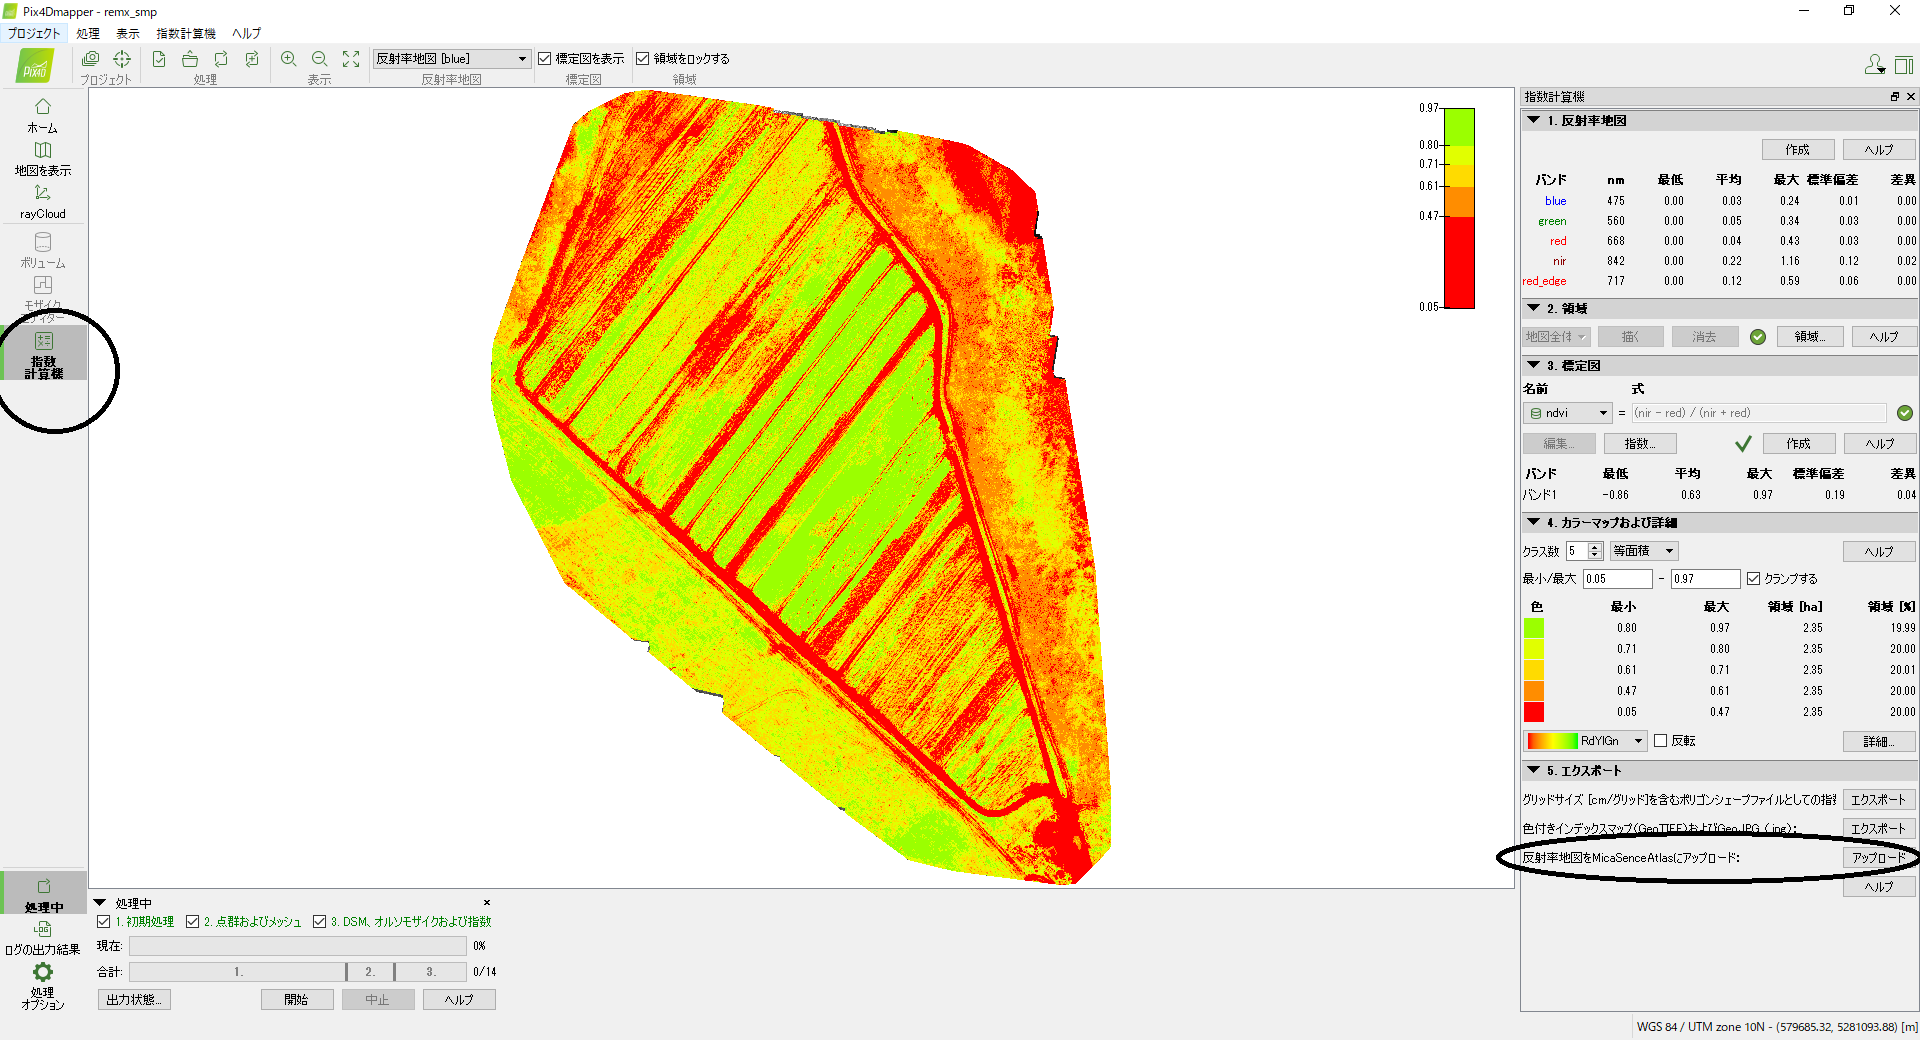Image resolution: width=1920 pixels, height=1040 pixels.
Task: Switch to 地図を表示 map view
Action: coord(42,159)
